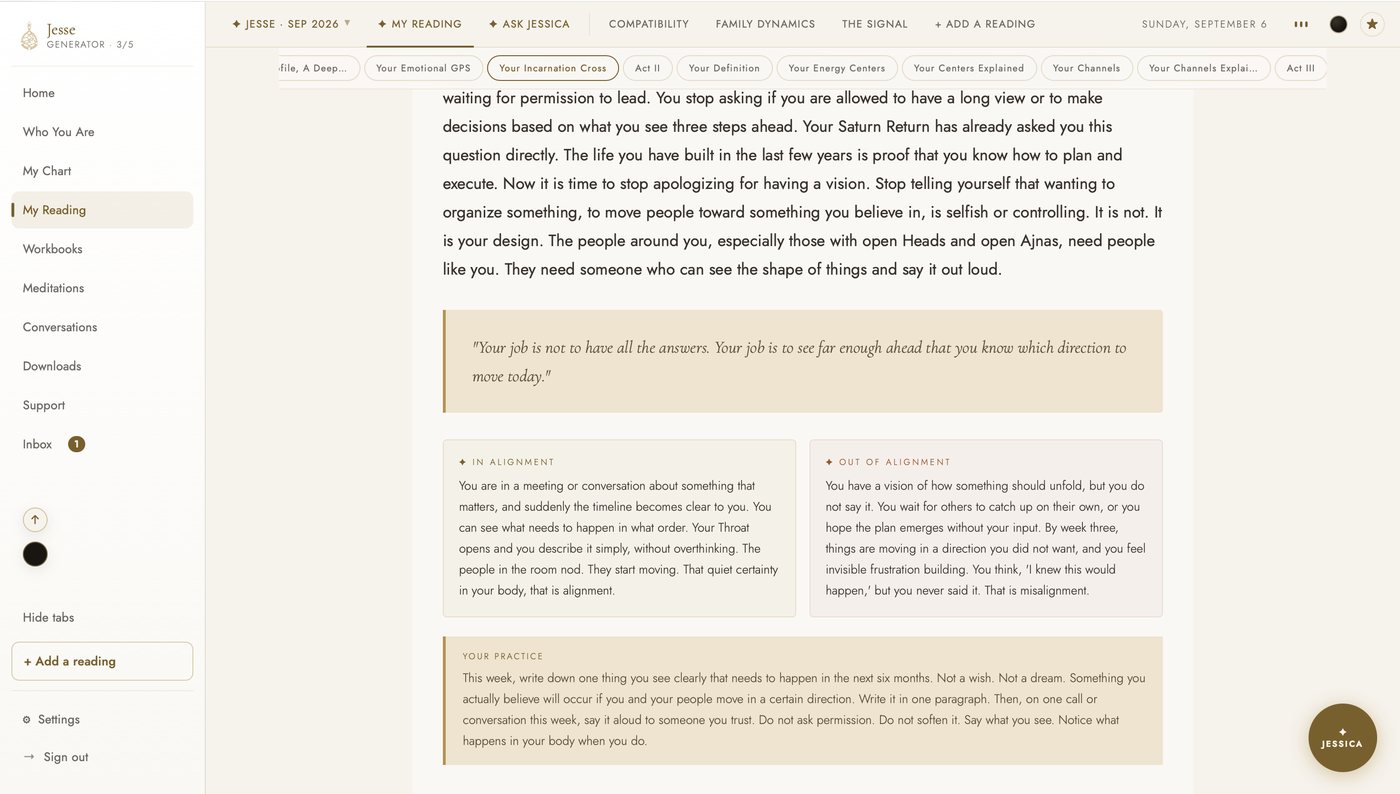Toggle the dark circle switch in the sidebar
The image size is (1400, 794).
35,554
